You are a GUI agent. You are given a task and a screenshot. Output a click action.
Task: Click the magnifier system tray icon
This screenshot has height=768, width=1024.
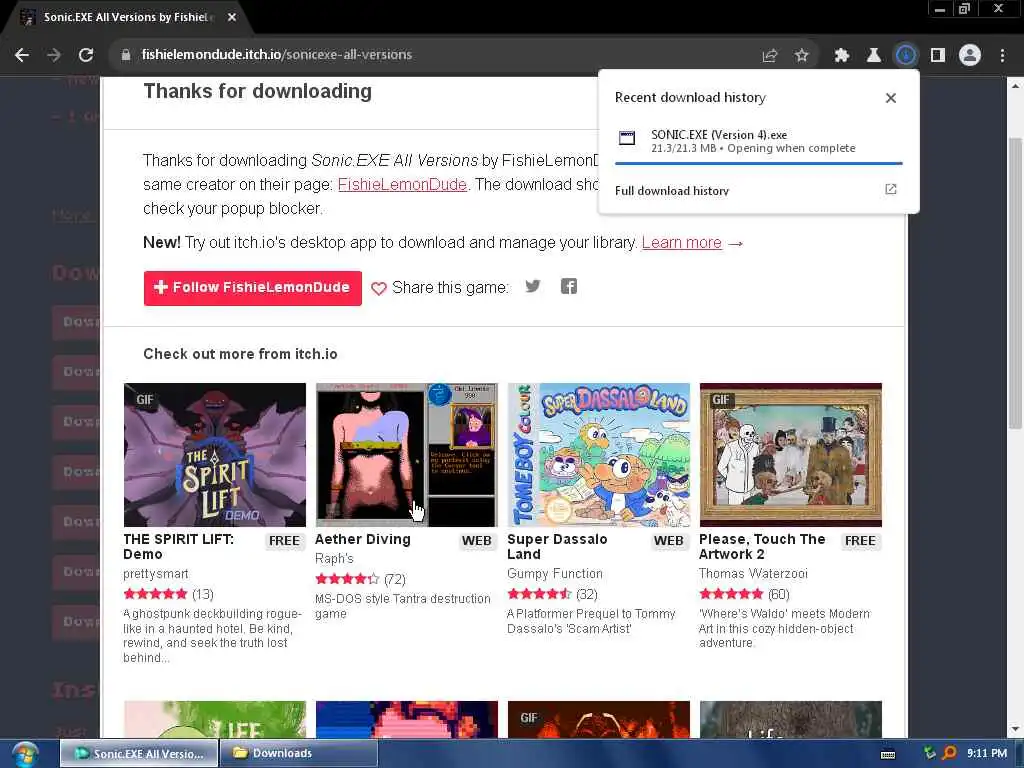tap(949, 754)
